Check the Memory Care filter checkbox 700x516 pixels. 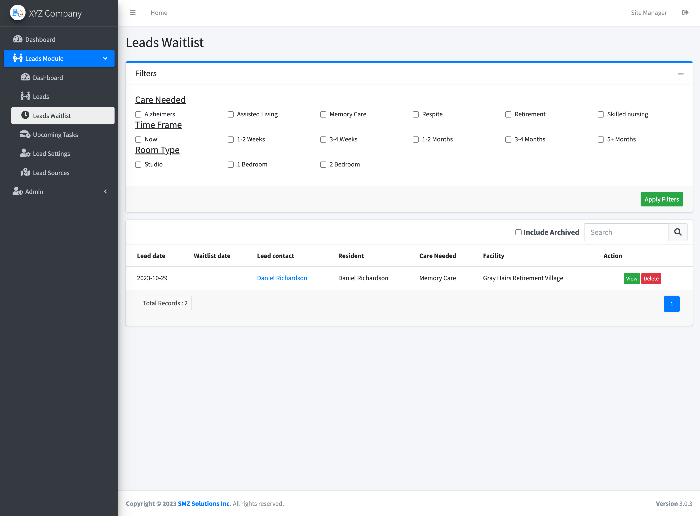tap(323, 114)
